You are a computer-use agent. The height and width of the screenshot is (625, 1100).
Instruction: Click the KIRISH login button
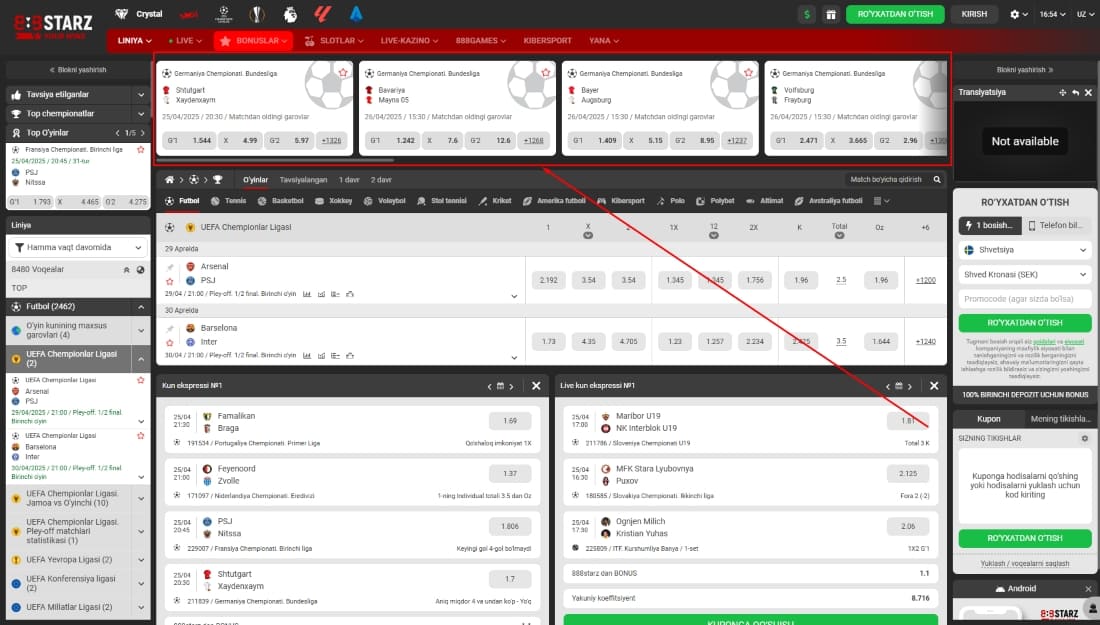coord(974,14)
